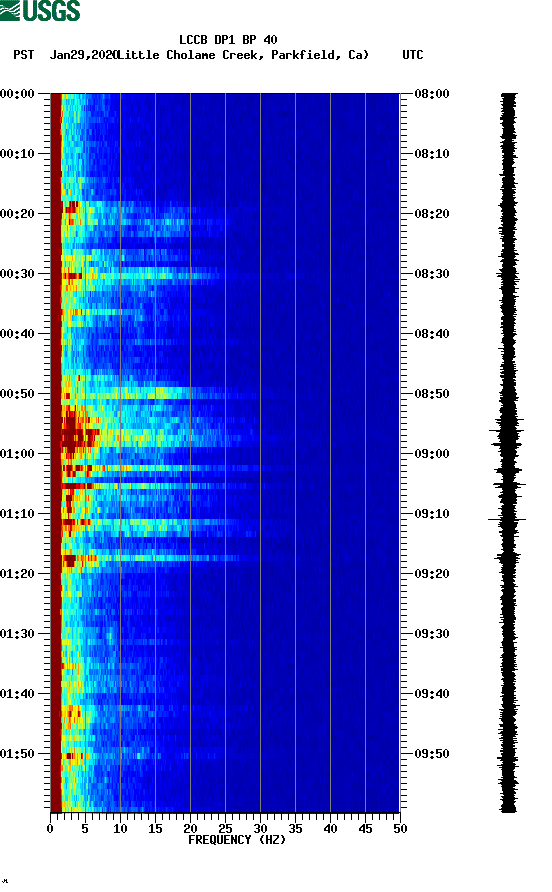The width and height of the screenshot is (552, 892).
Task: Select the title text 'LCCB DP1 BP 40'
Action: (x=228, y=40)
